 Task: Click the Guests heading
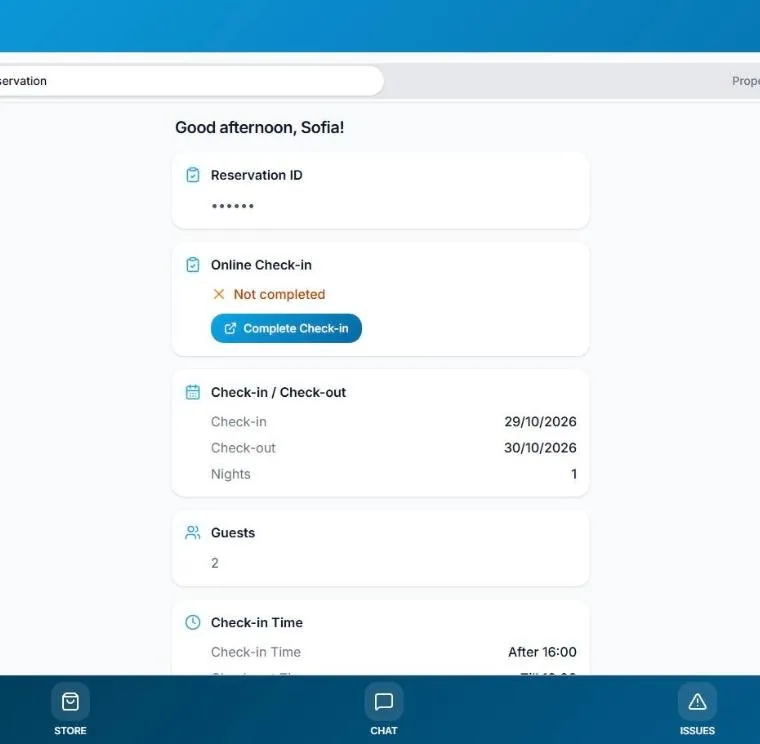[x=233, y=533]
